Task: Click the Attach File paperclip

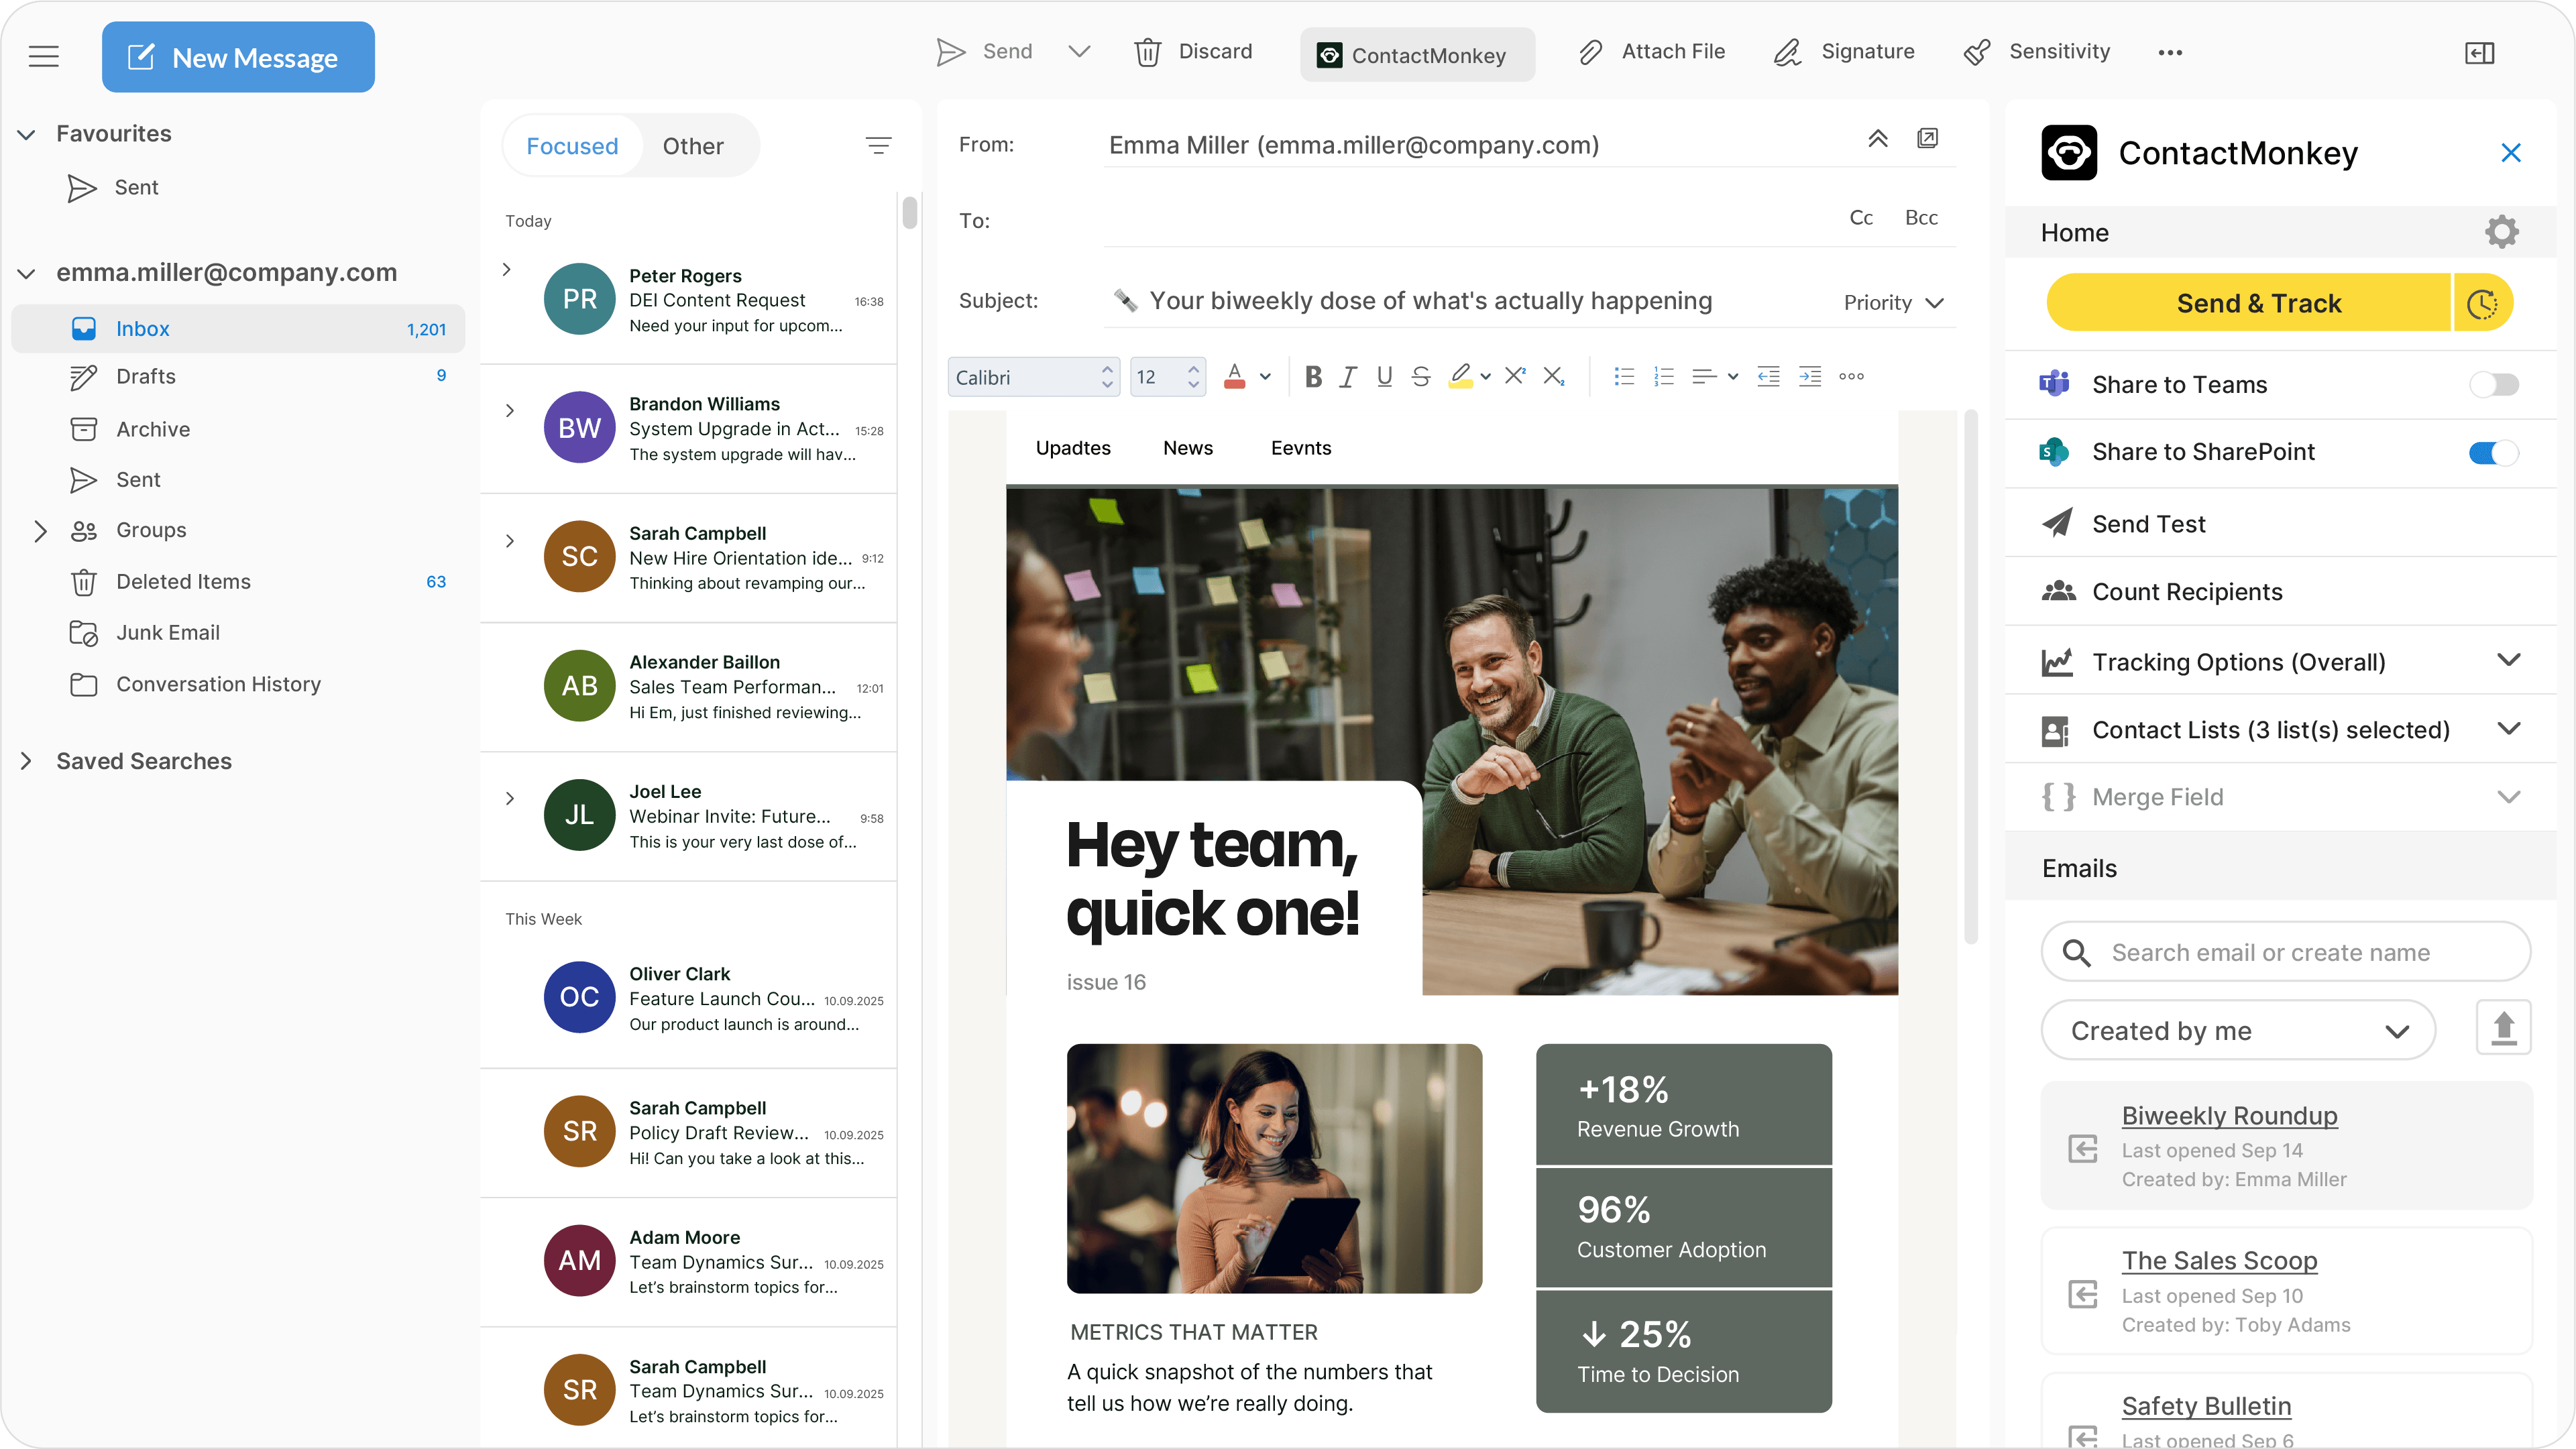Action: point(1590,52)
